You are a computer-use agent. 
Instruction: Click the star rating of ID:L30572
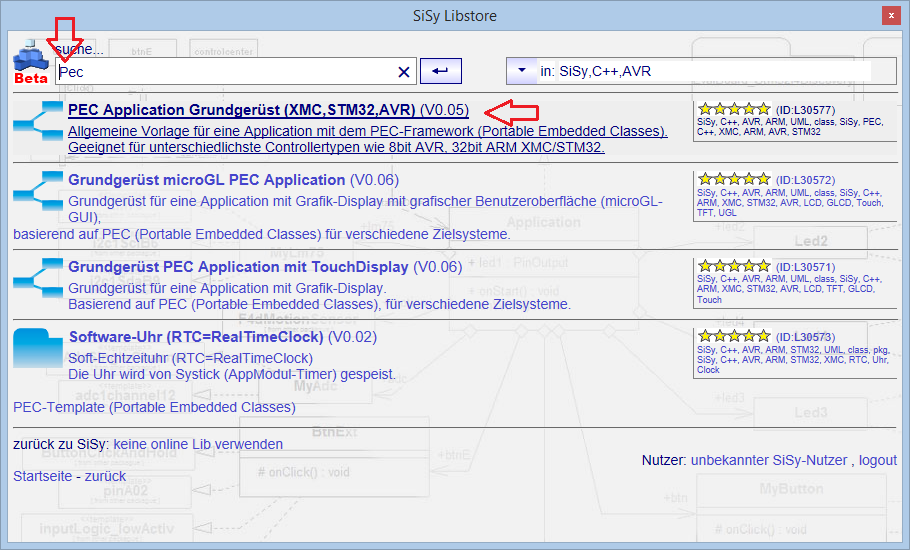click(x=734, y=179)
